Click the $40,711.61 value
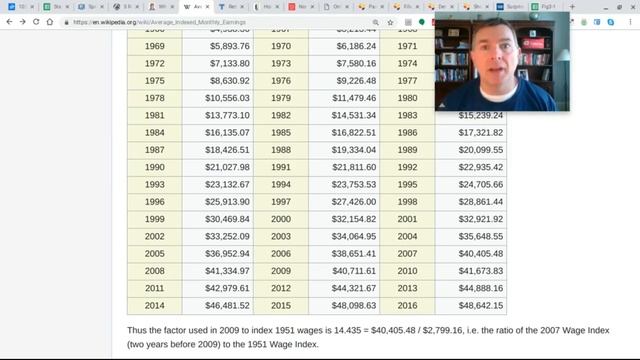 point(354,271)
